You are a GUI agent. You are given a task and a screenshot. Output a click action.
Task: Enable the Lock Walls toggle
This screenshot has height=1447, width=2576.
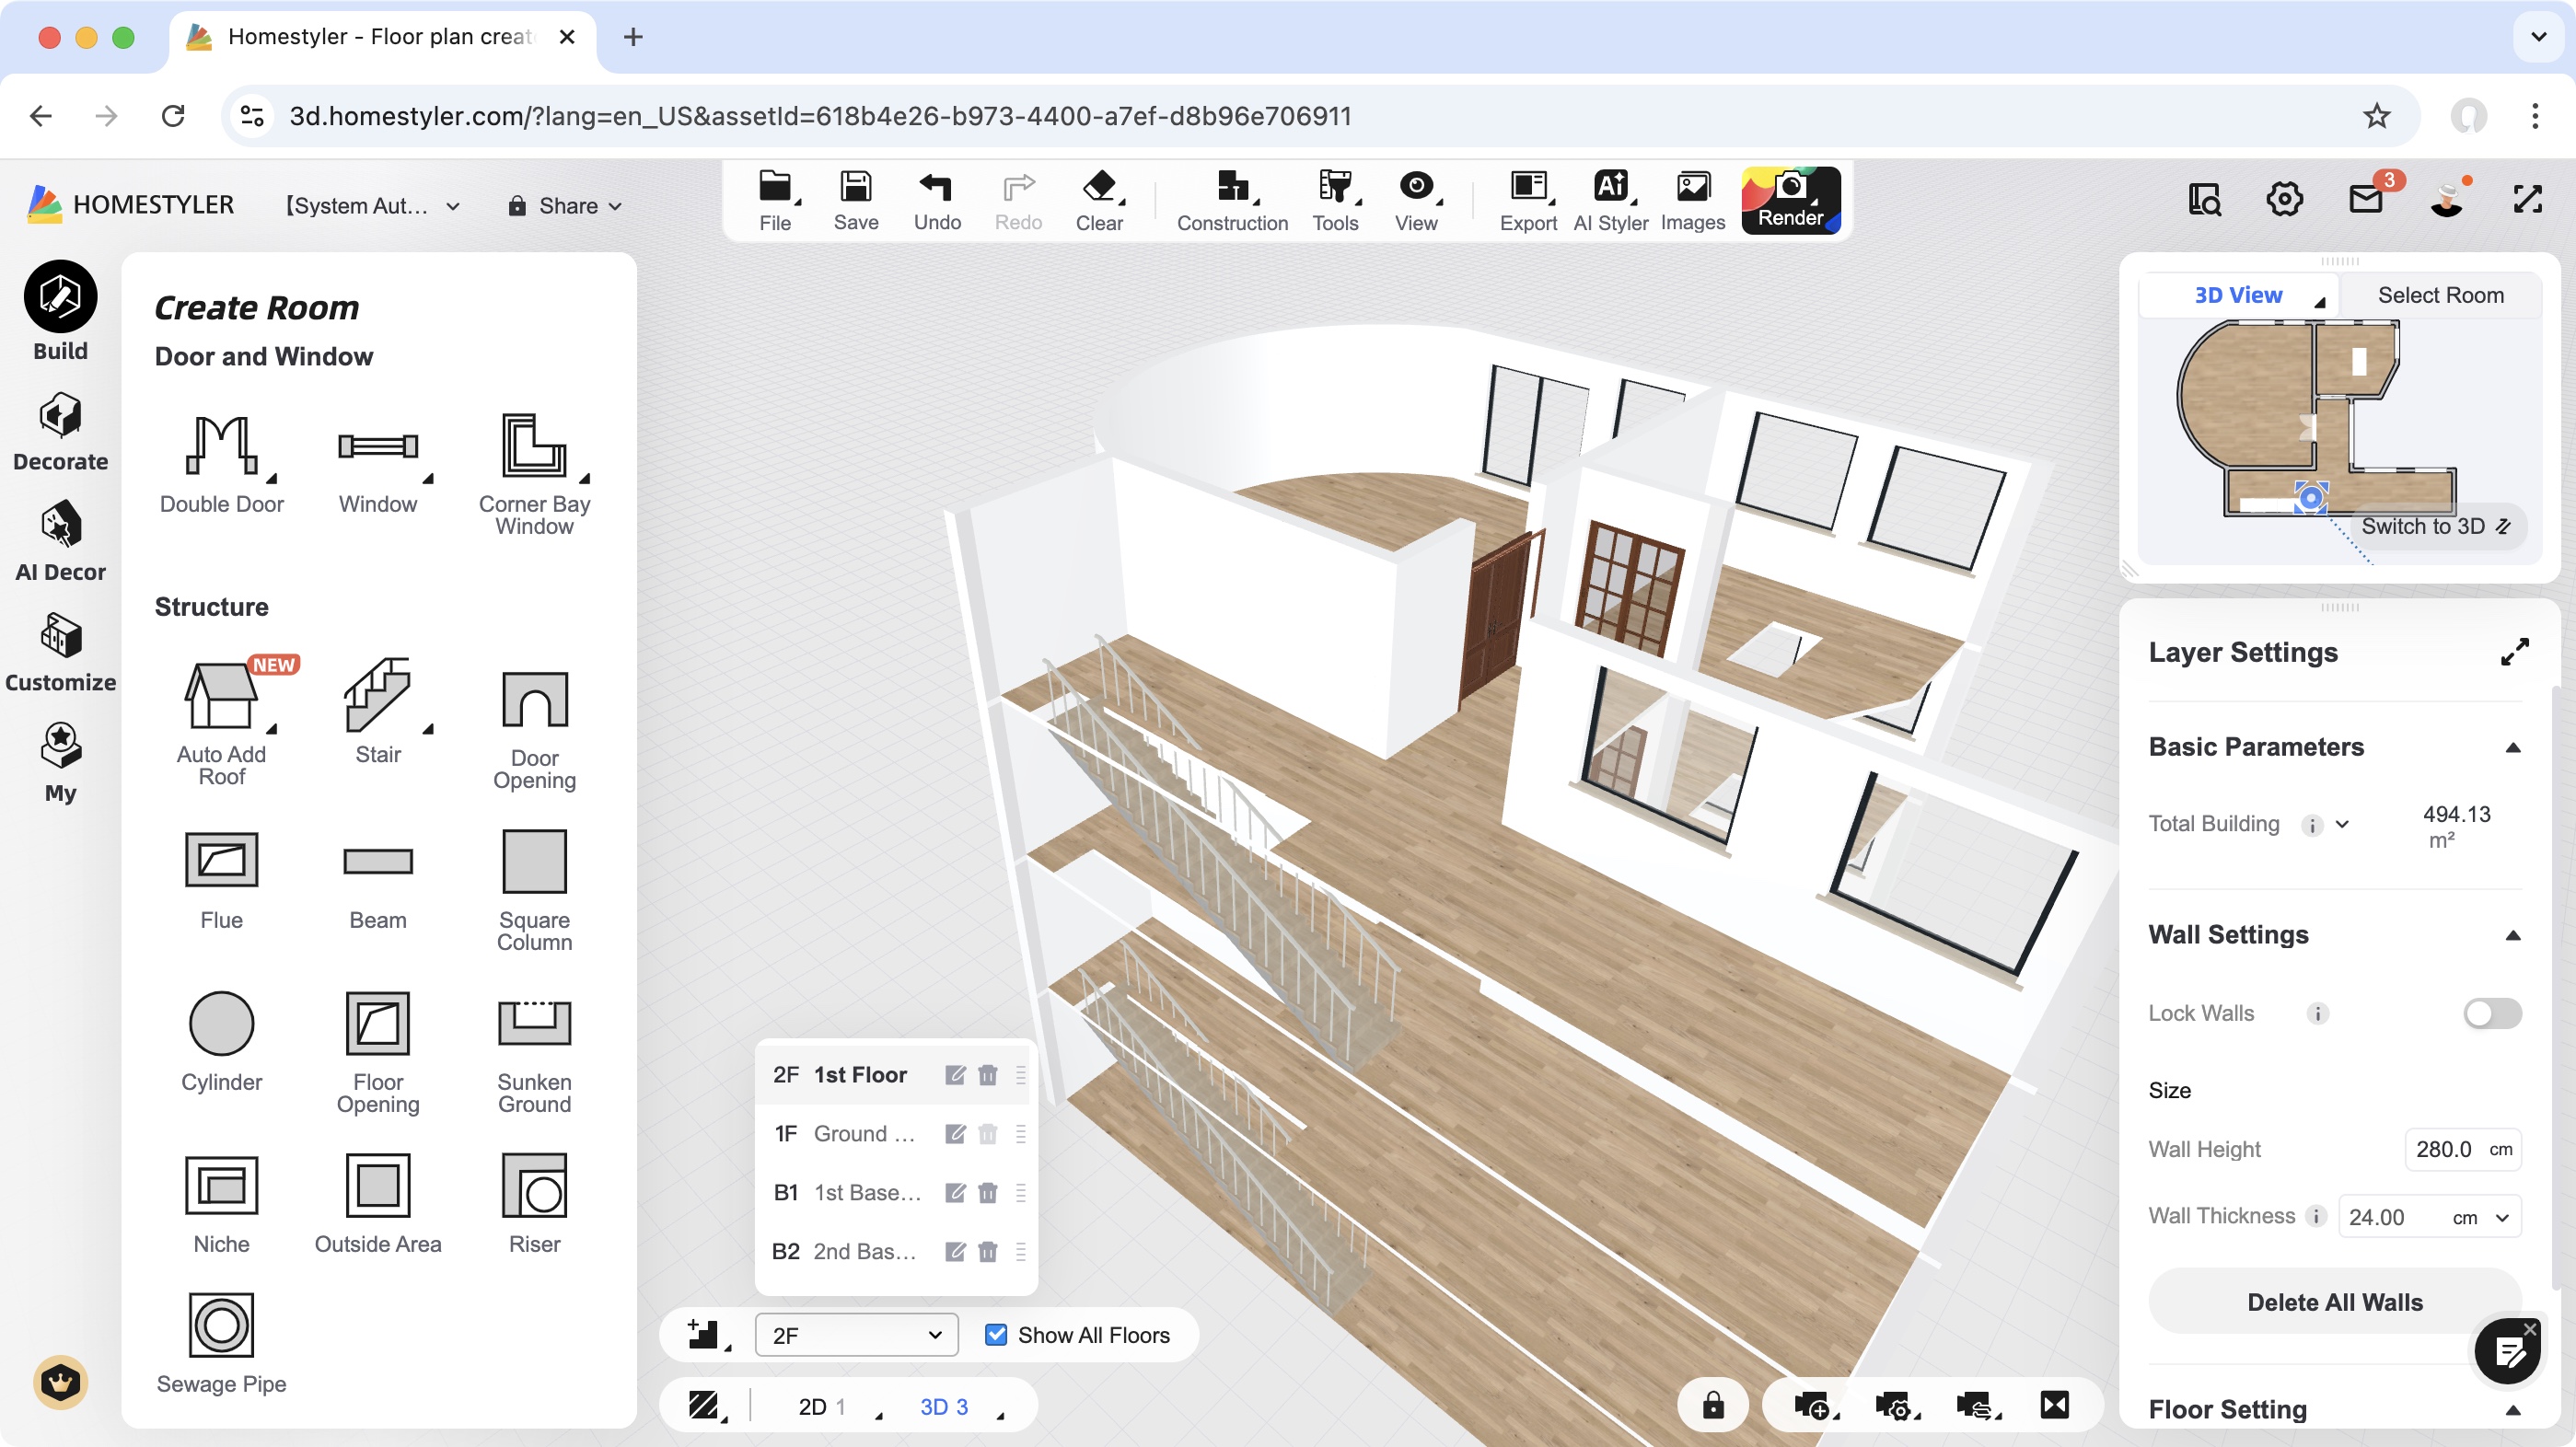[x=2491, y=1013]
